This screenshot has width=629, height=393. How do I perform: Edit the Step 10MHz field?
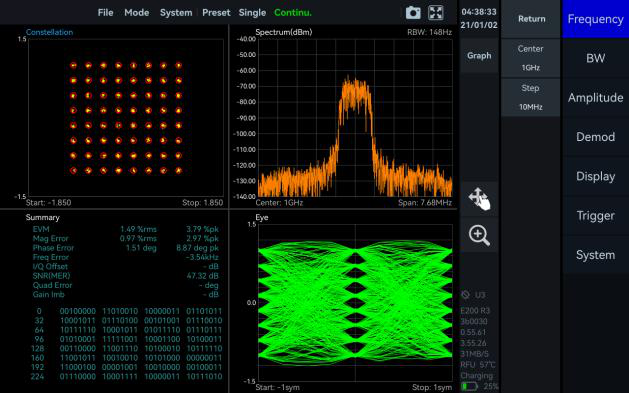pos(530,97)
